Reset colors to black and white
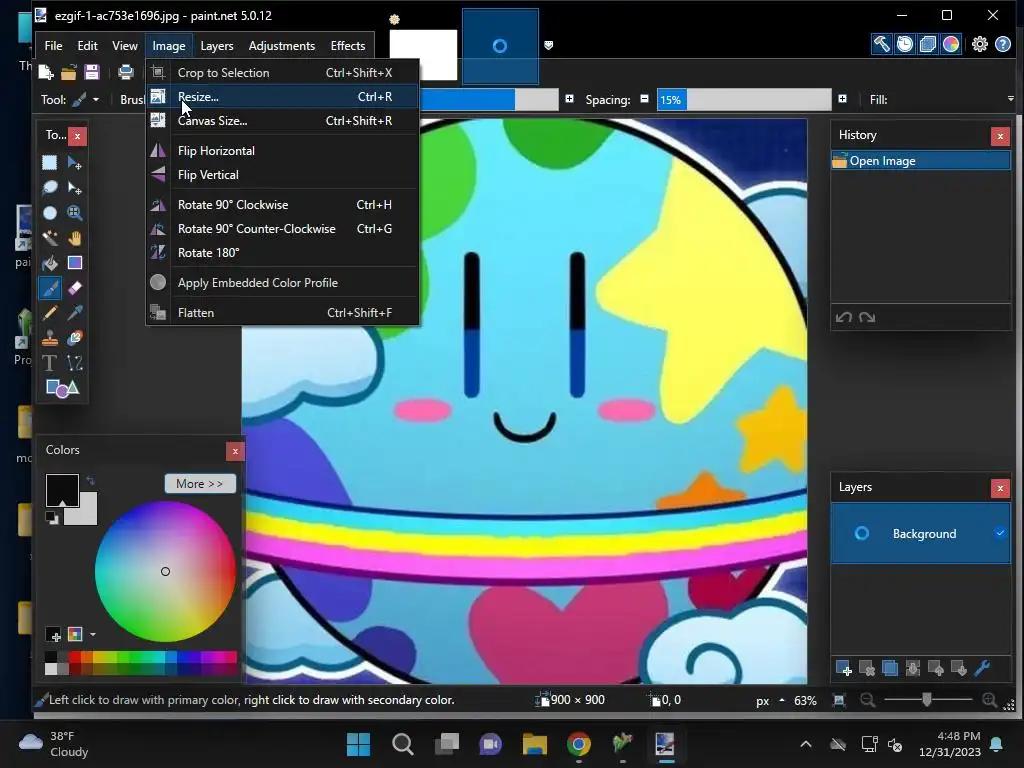This screenshot has width=1024, height=768. (52, 519)
